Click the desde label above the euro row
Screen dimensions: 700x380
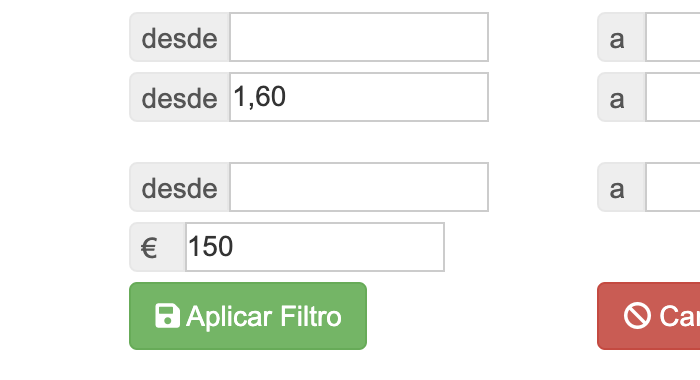coord(179,187)
